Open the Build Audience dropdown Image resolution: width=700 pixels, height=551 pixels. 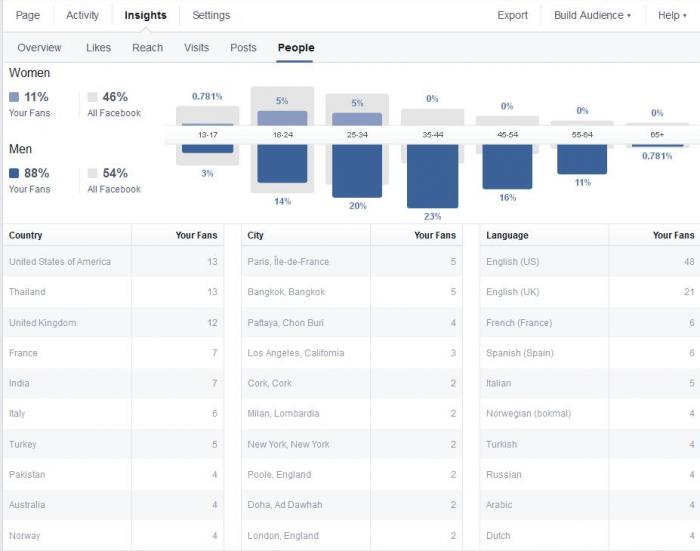coord(592,15)
